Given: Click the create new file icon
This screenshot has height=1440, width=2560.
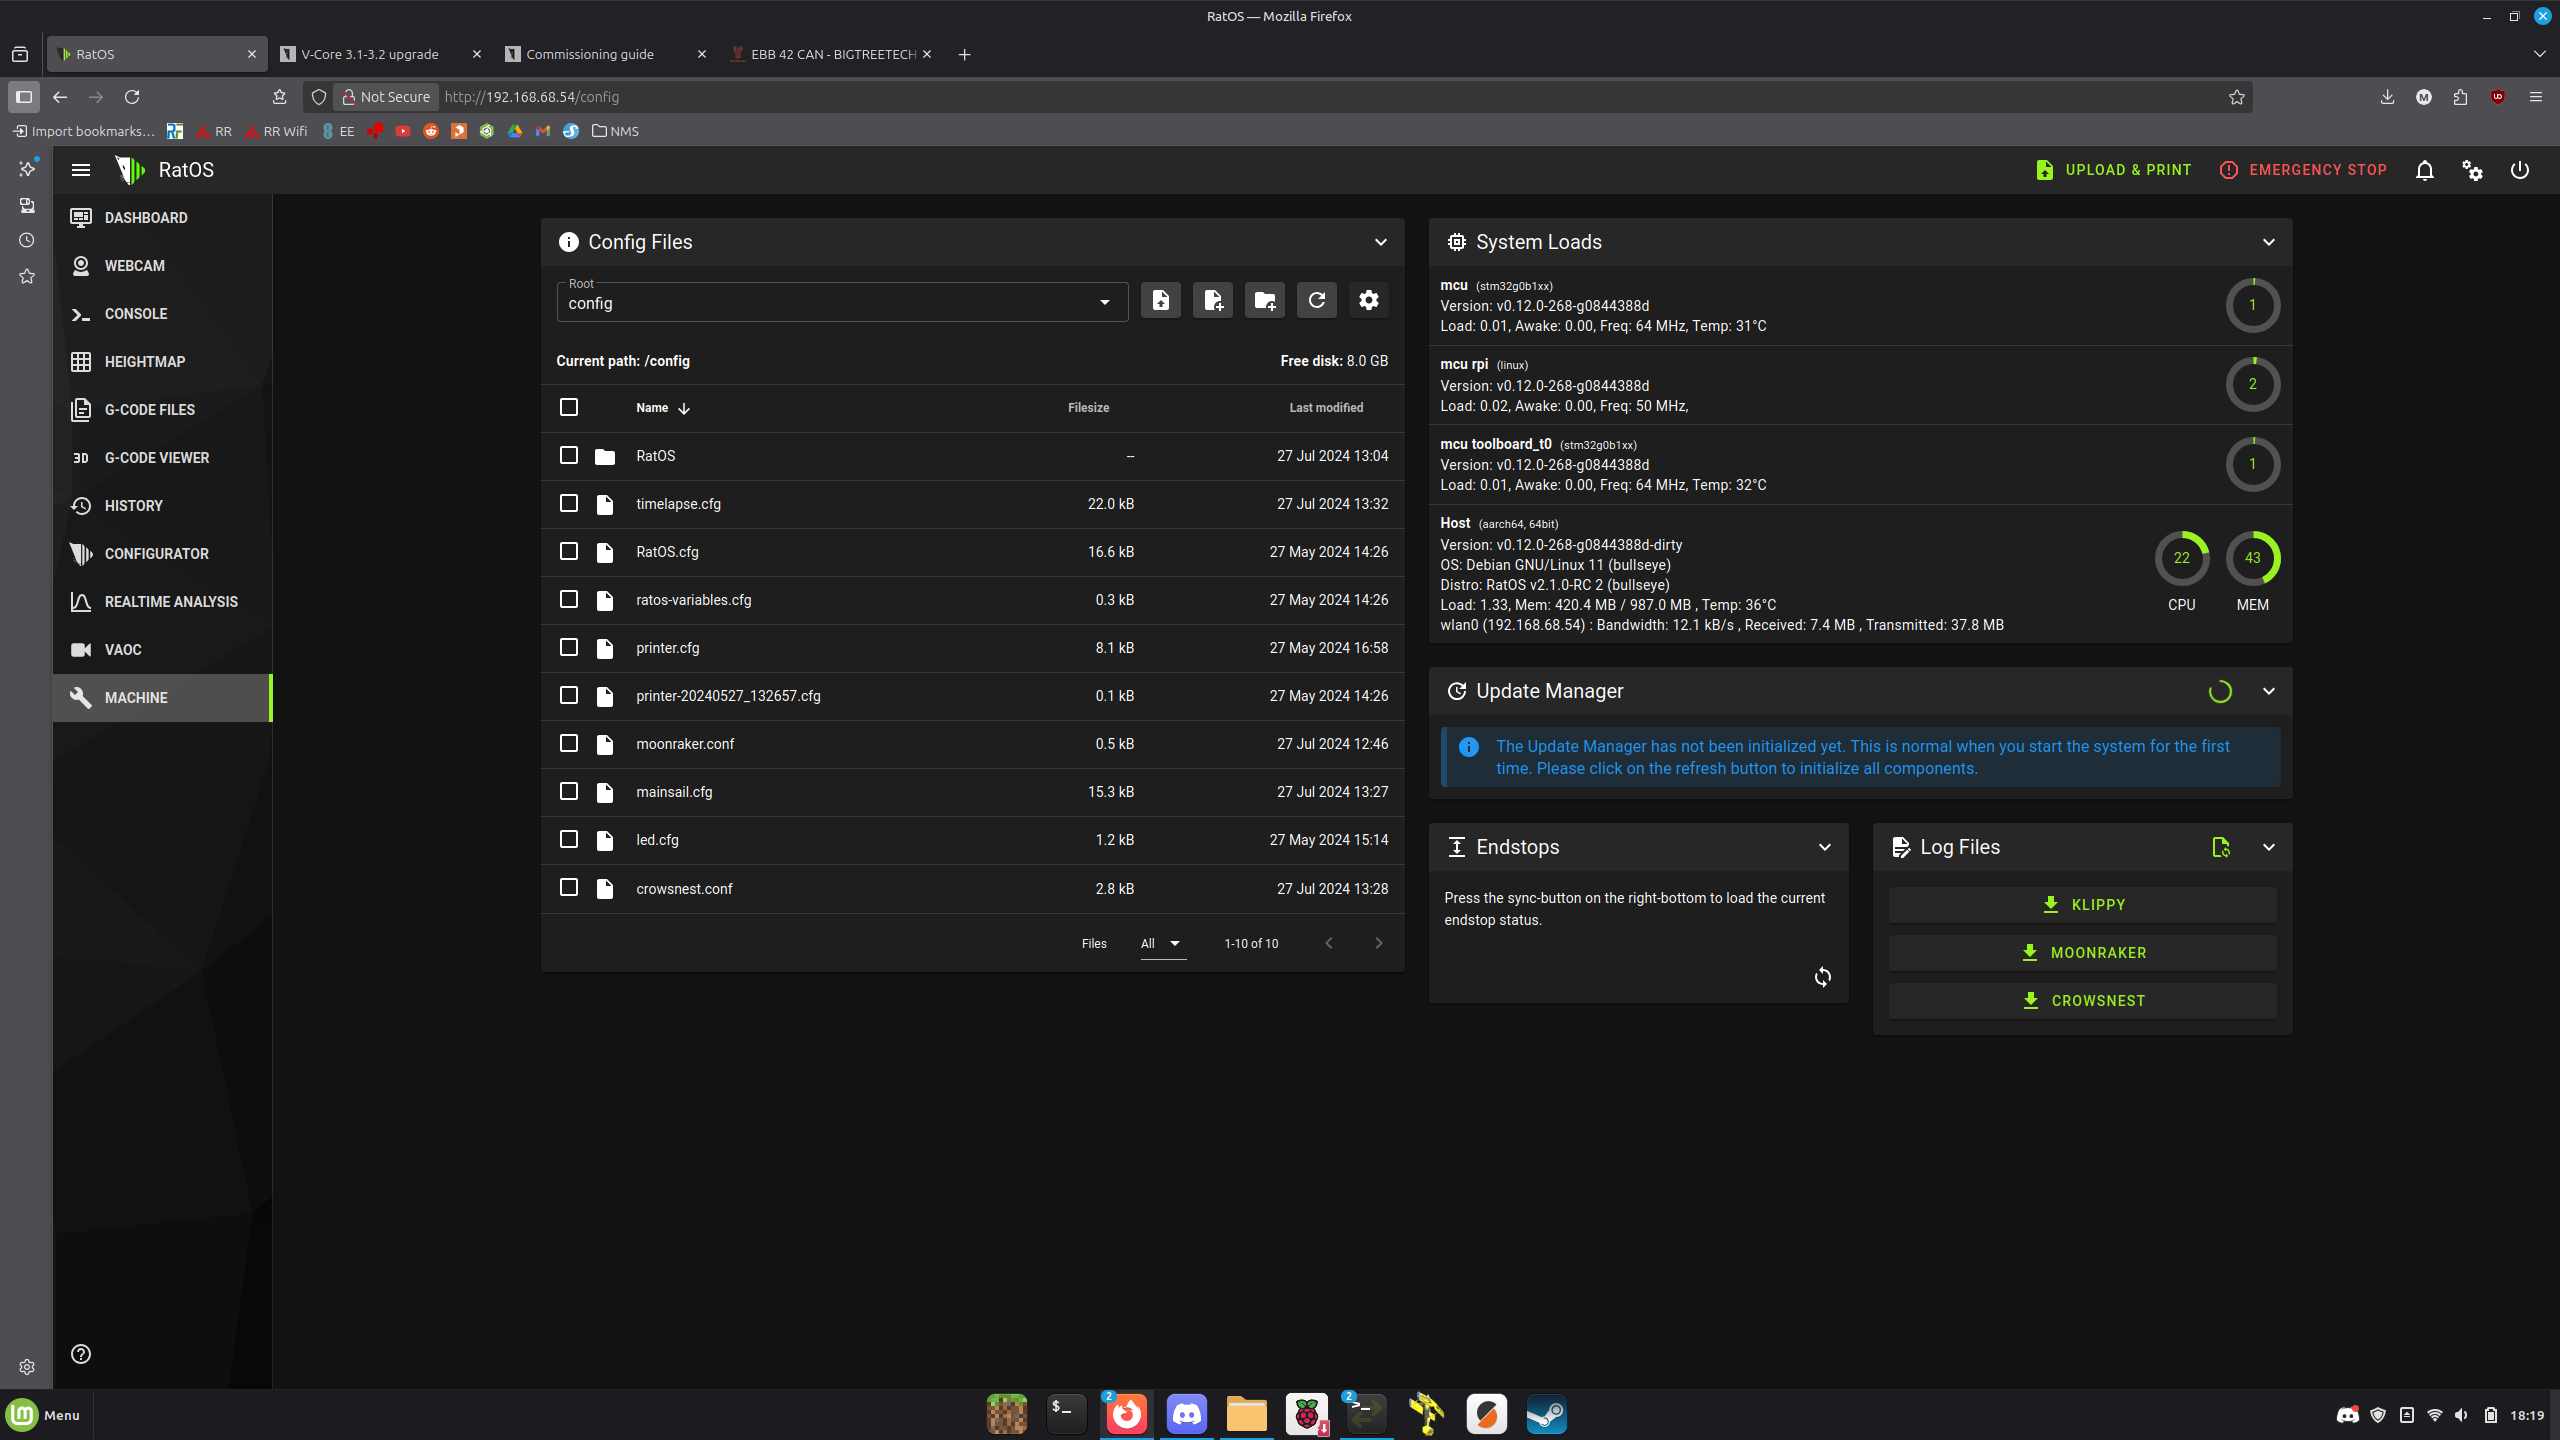Looking at the screenshot, I should point(1212,300).
